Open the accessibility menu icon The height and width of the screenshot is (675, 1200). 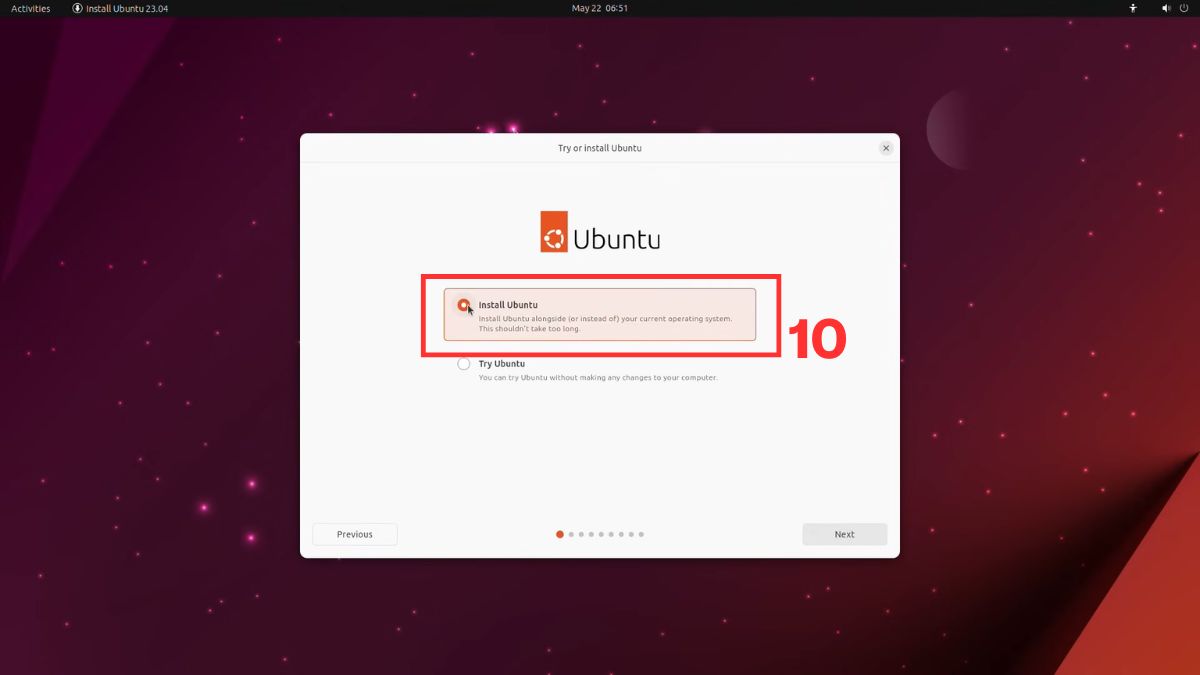tap(1133, 8)
